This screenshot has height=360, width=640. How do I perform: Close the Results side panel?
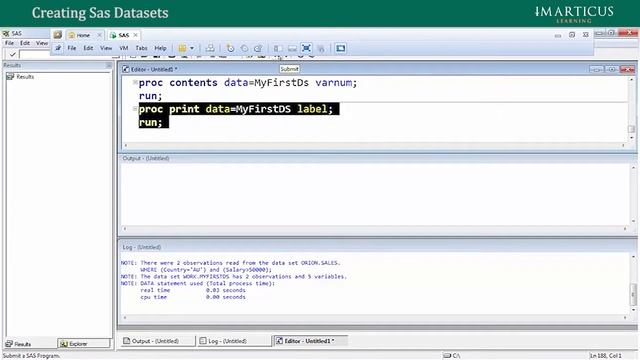(x=109, y=65)
